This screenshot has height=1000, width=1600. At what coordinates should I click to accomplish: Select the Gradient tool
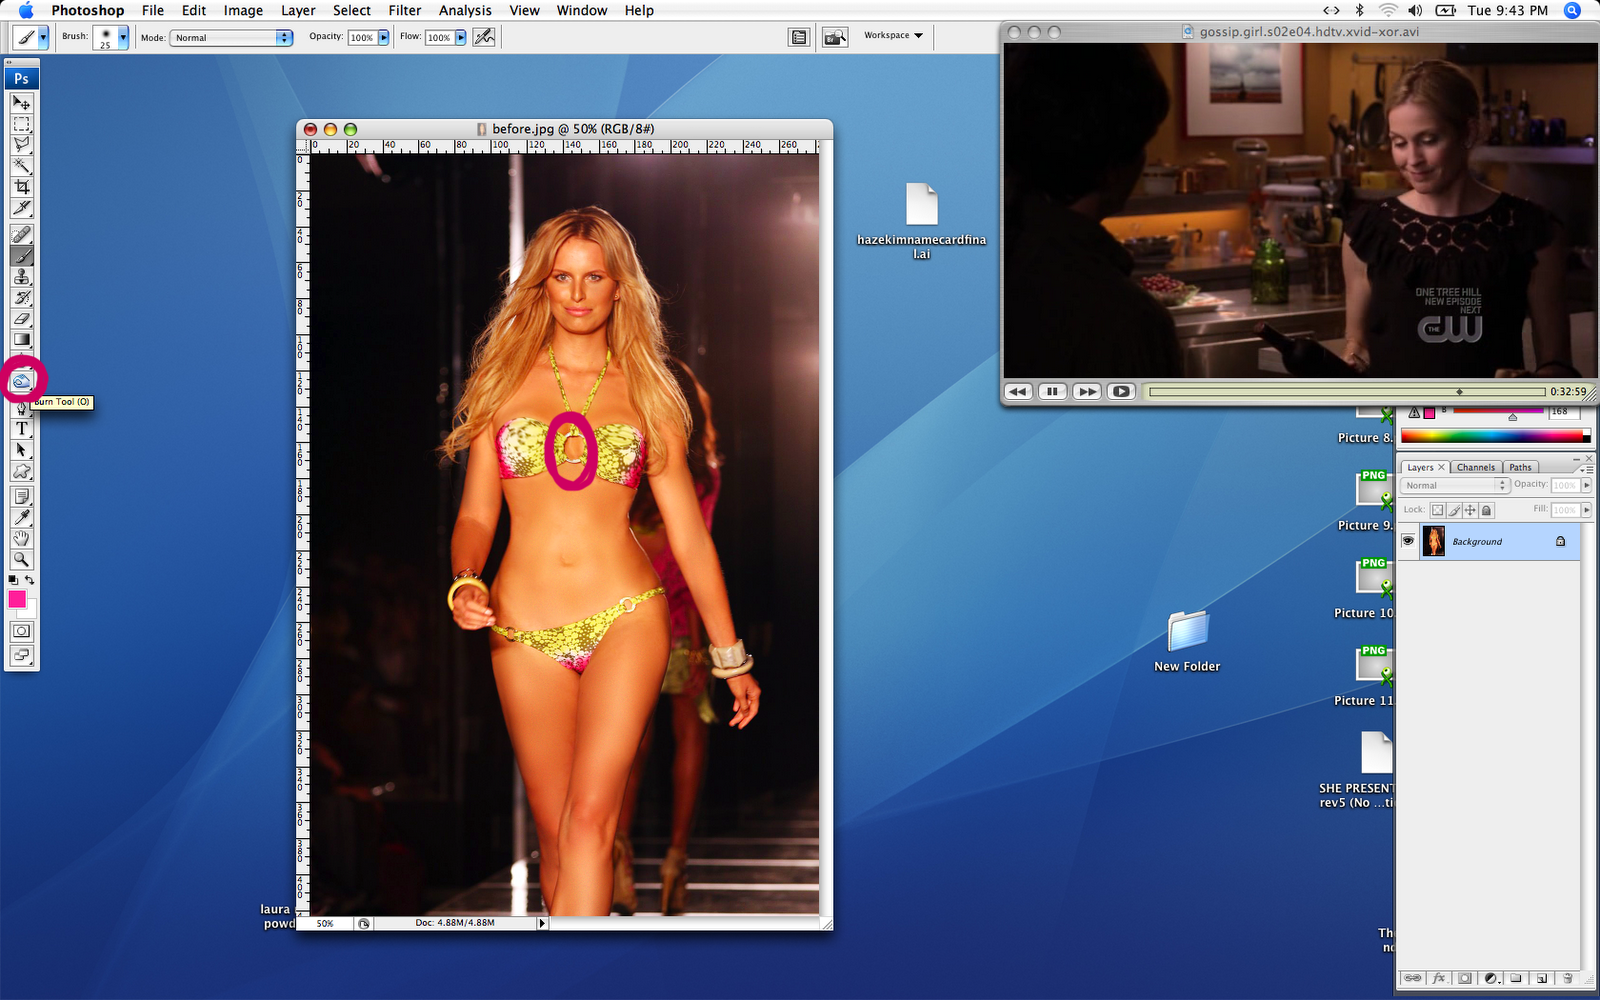(x=21, y=340)
